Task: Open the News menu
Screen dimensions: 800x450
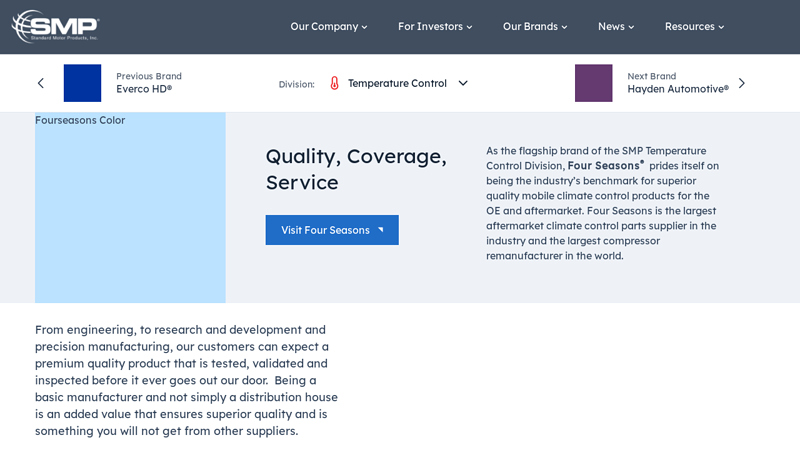Action: (x=615, y=26)
